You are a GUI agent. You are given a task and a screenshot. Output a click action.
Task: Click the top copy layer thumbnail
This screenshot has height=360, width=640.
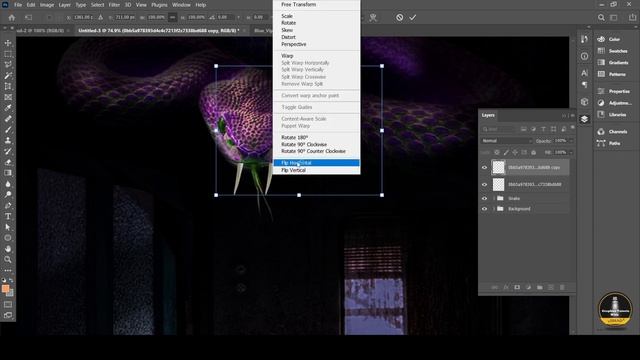(x=498, y=167)
